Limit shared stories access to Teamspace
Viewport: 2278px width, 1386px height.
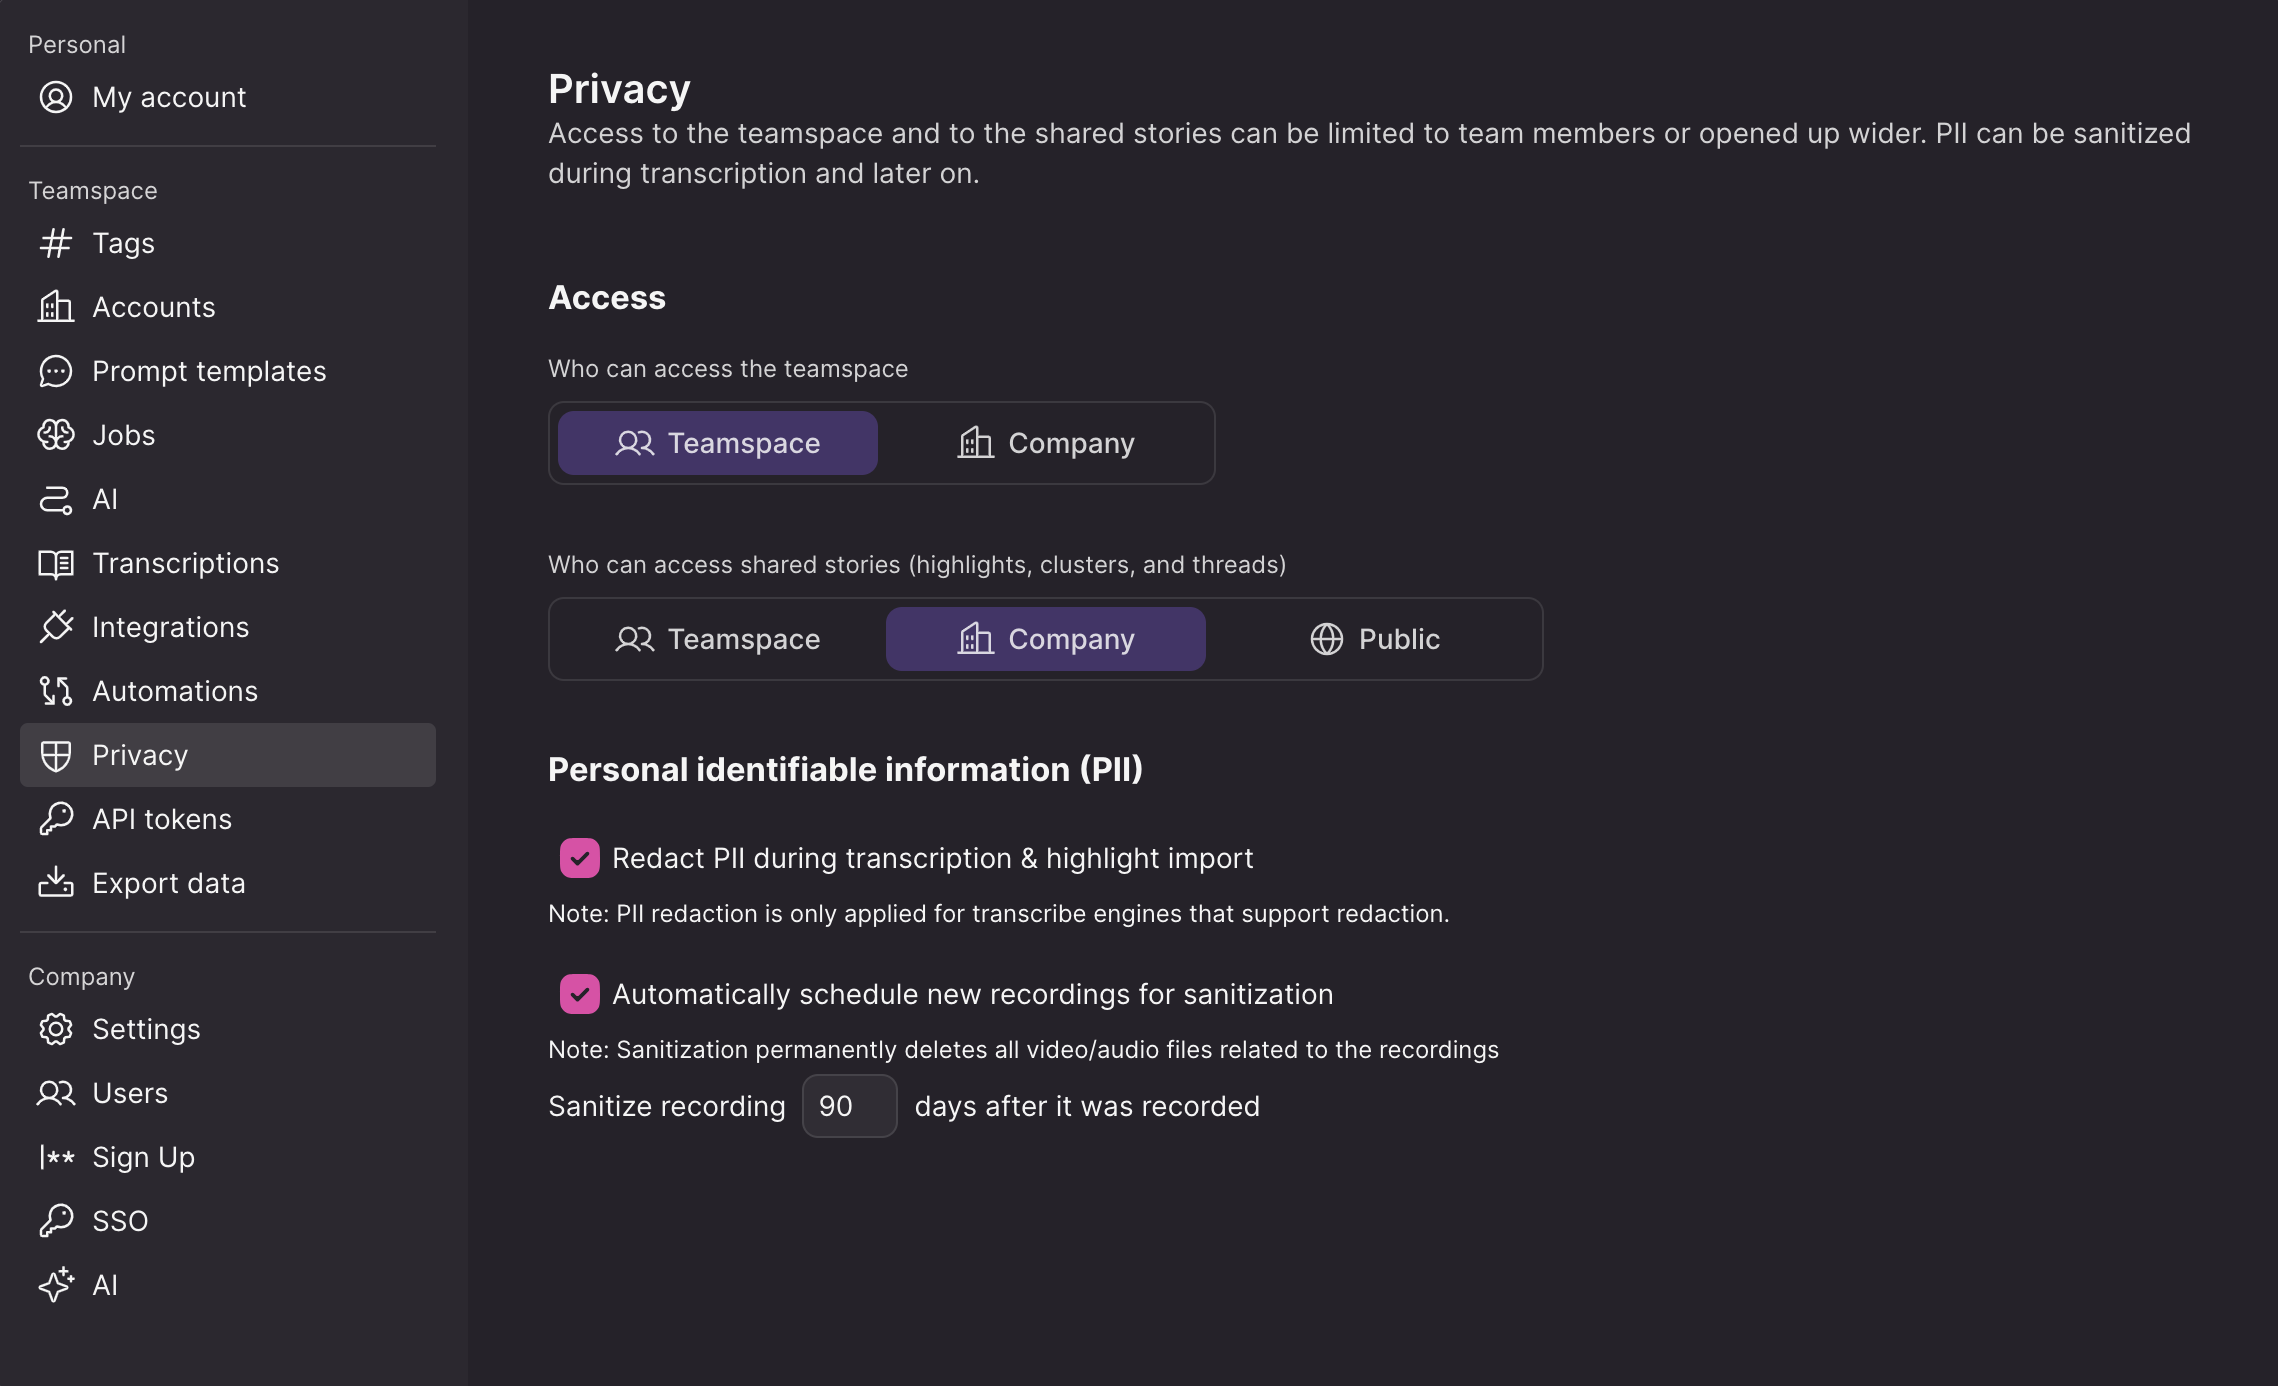pyautogui.click(x=718, y=639)
